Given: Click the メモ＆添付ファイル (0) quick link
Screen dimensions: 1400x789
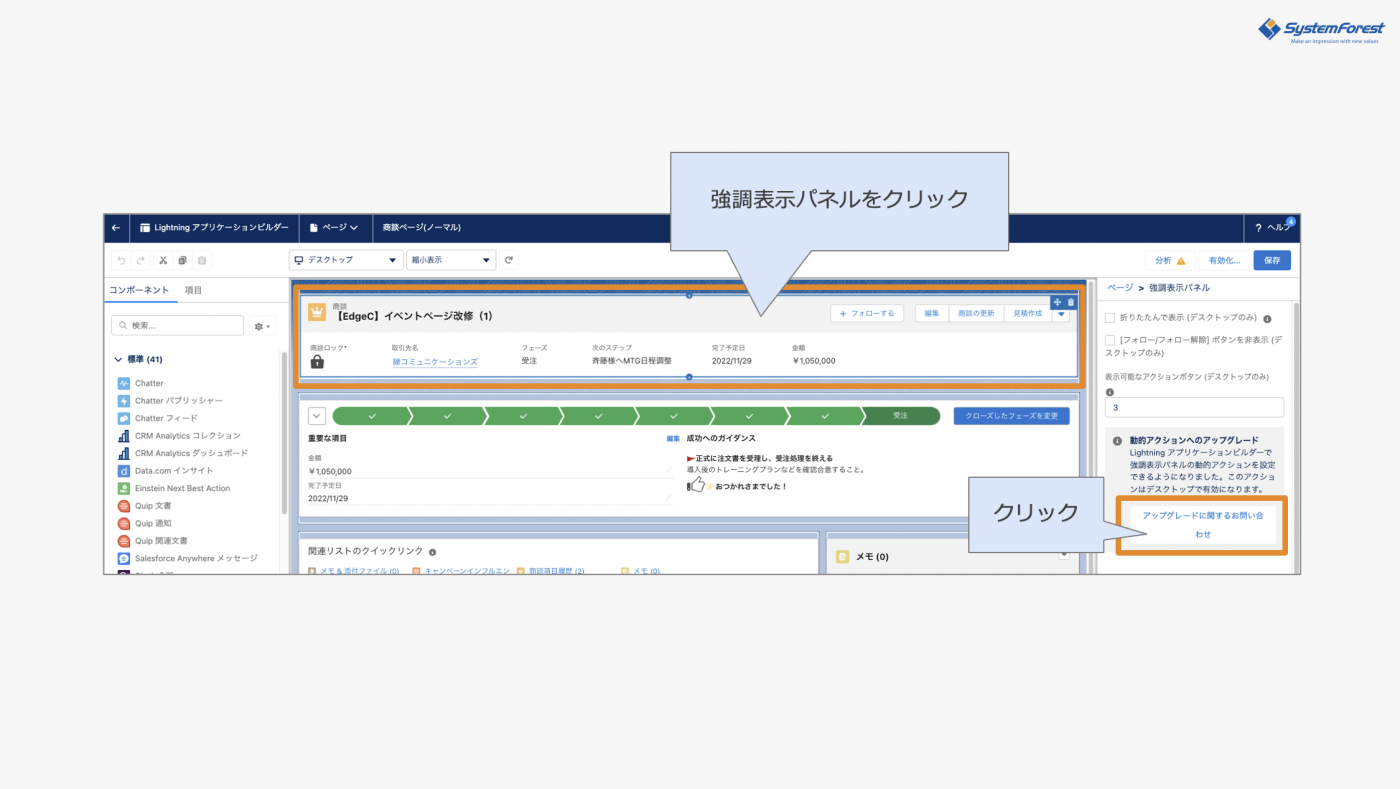Looking at the screenshot, I should click(359, 571).
